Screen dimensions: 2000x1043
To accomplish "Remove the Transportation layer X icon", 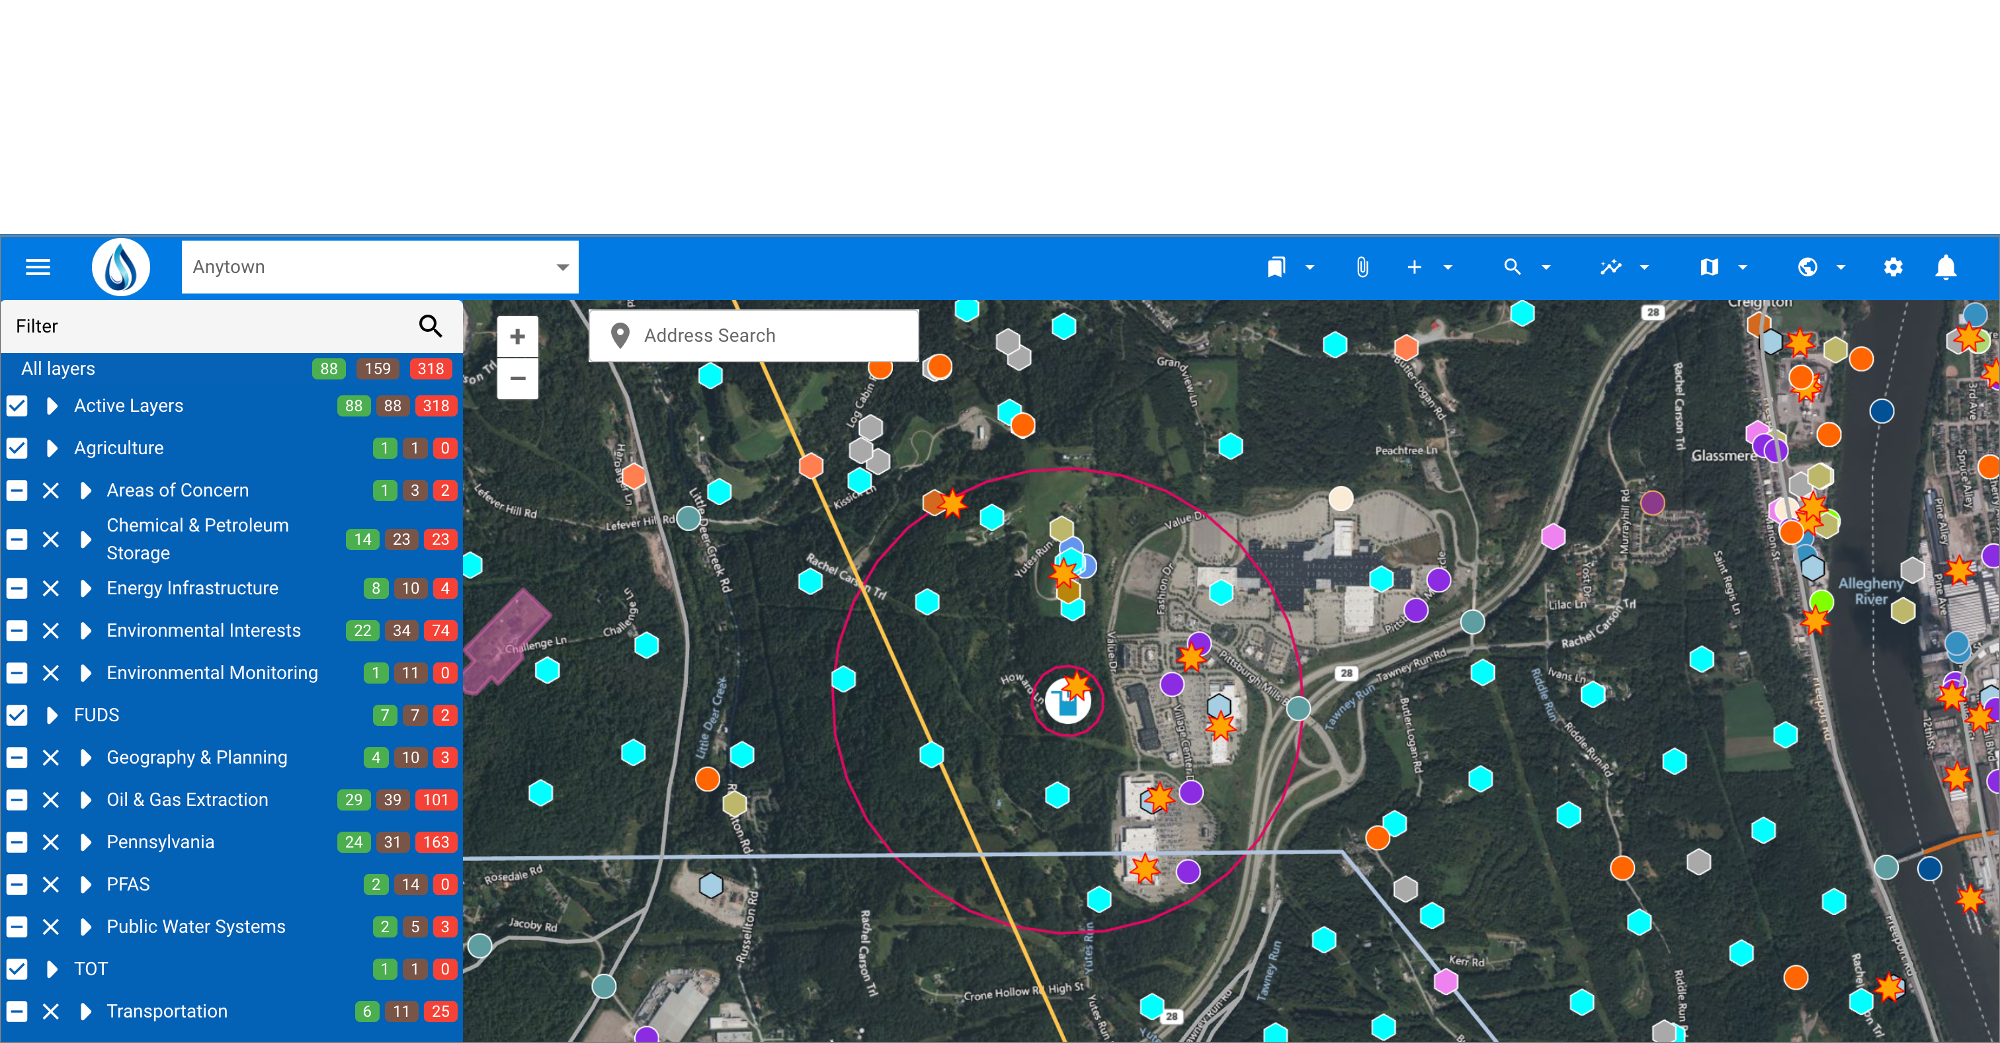I will pos(51,1012).
